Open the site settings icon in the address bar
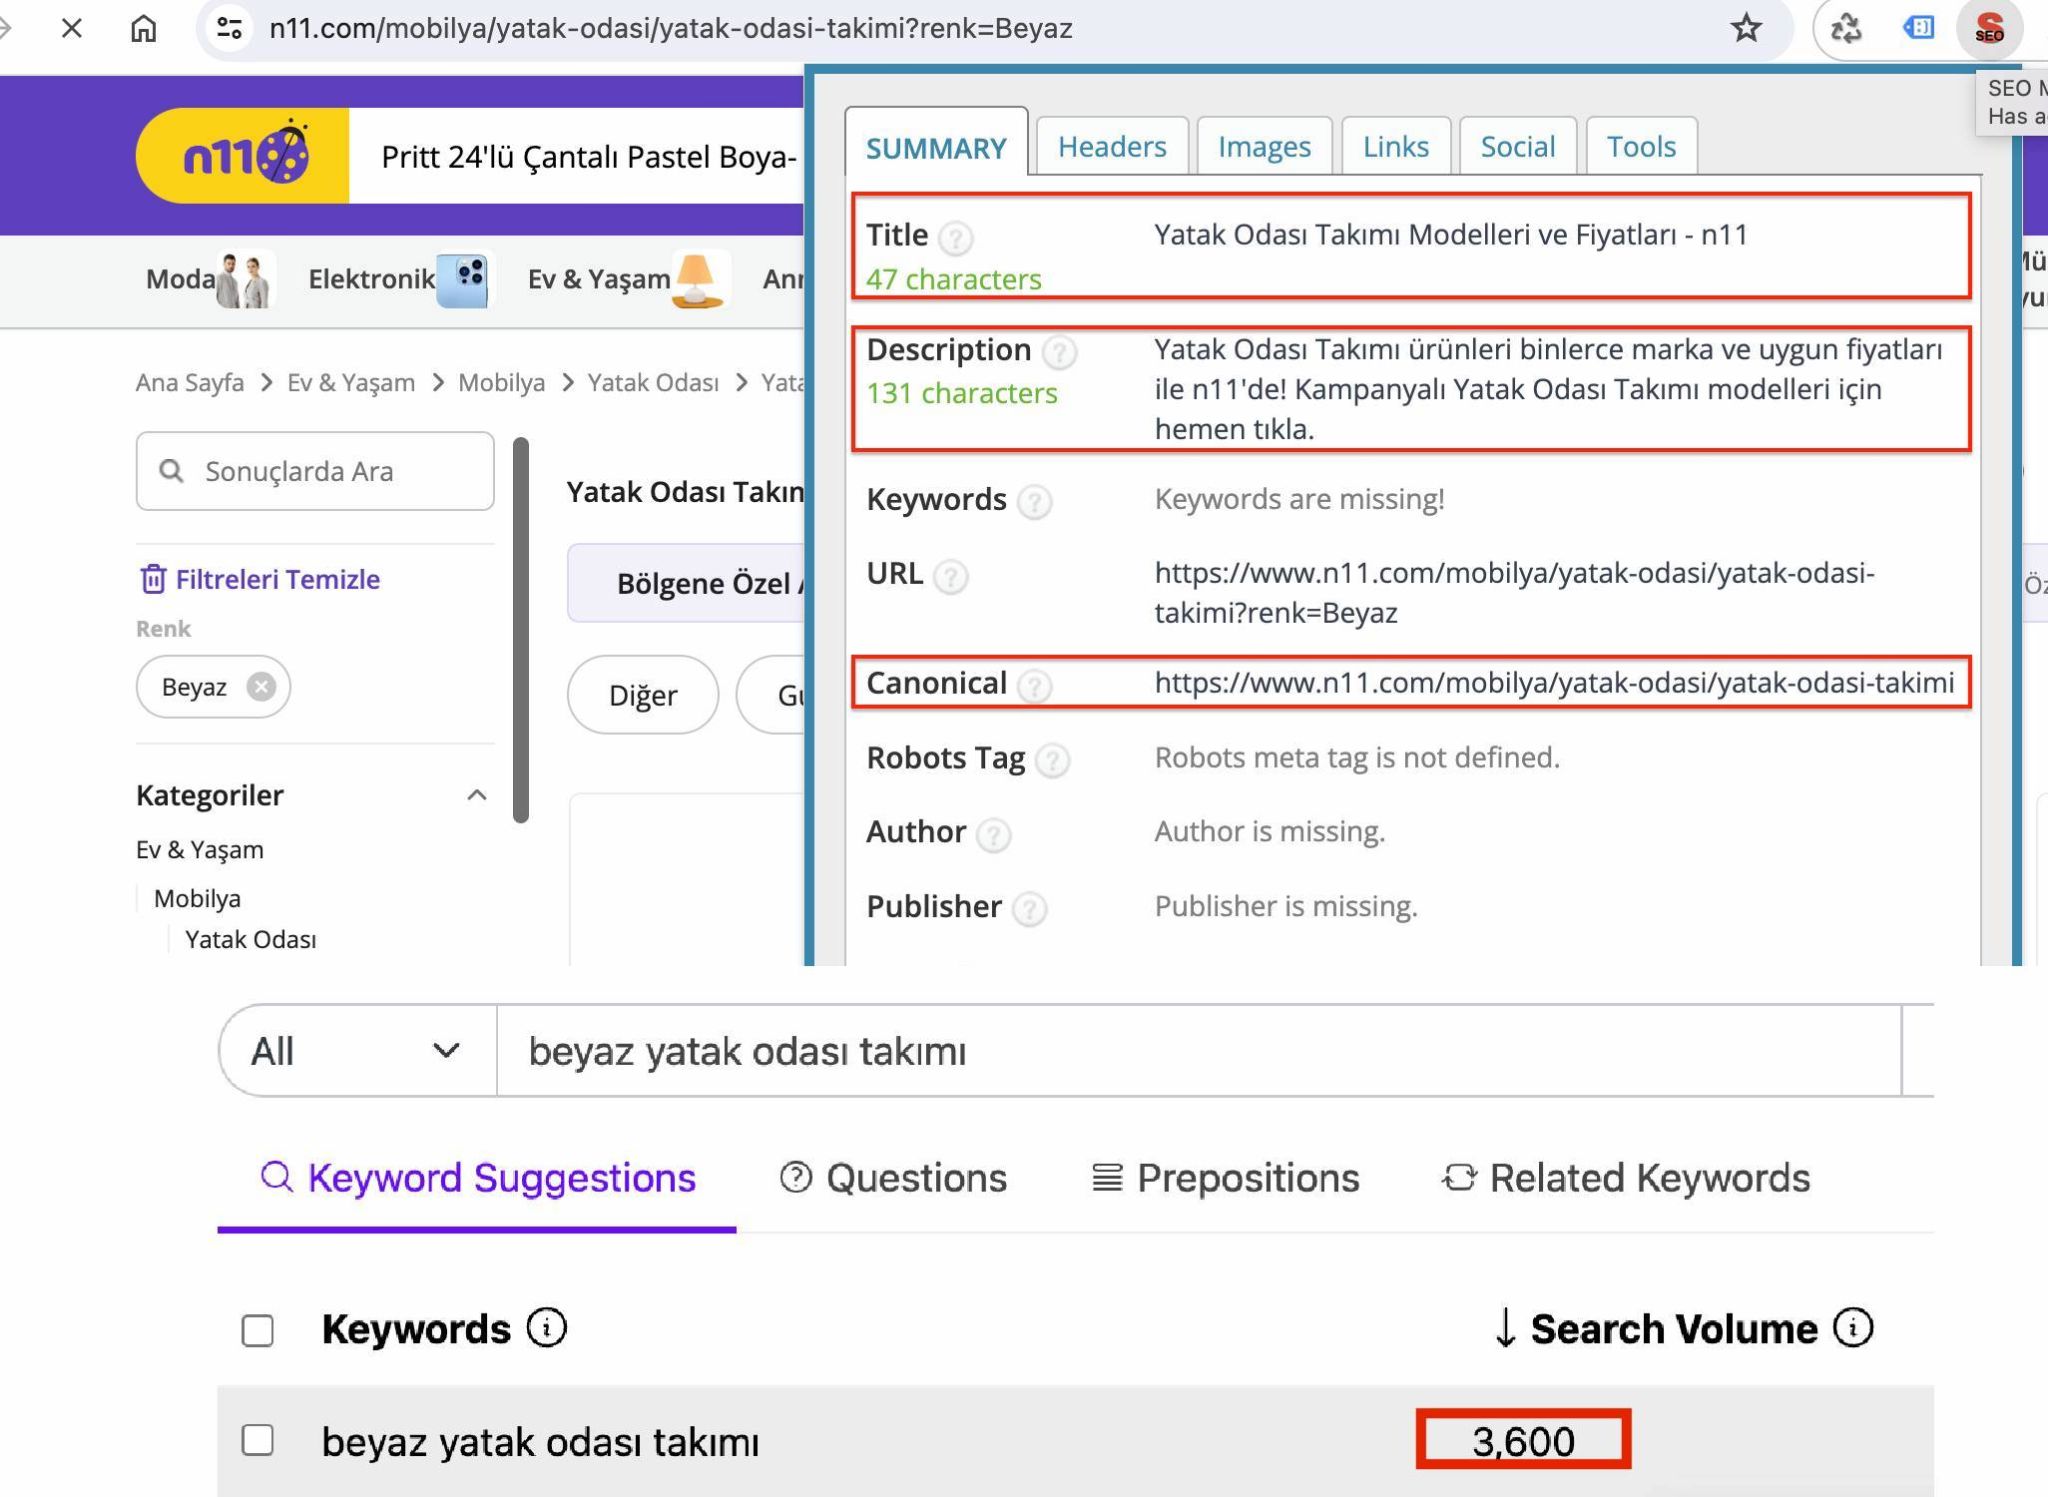The image size is (2048, 1497). pos(229,28)
